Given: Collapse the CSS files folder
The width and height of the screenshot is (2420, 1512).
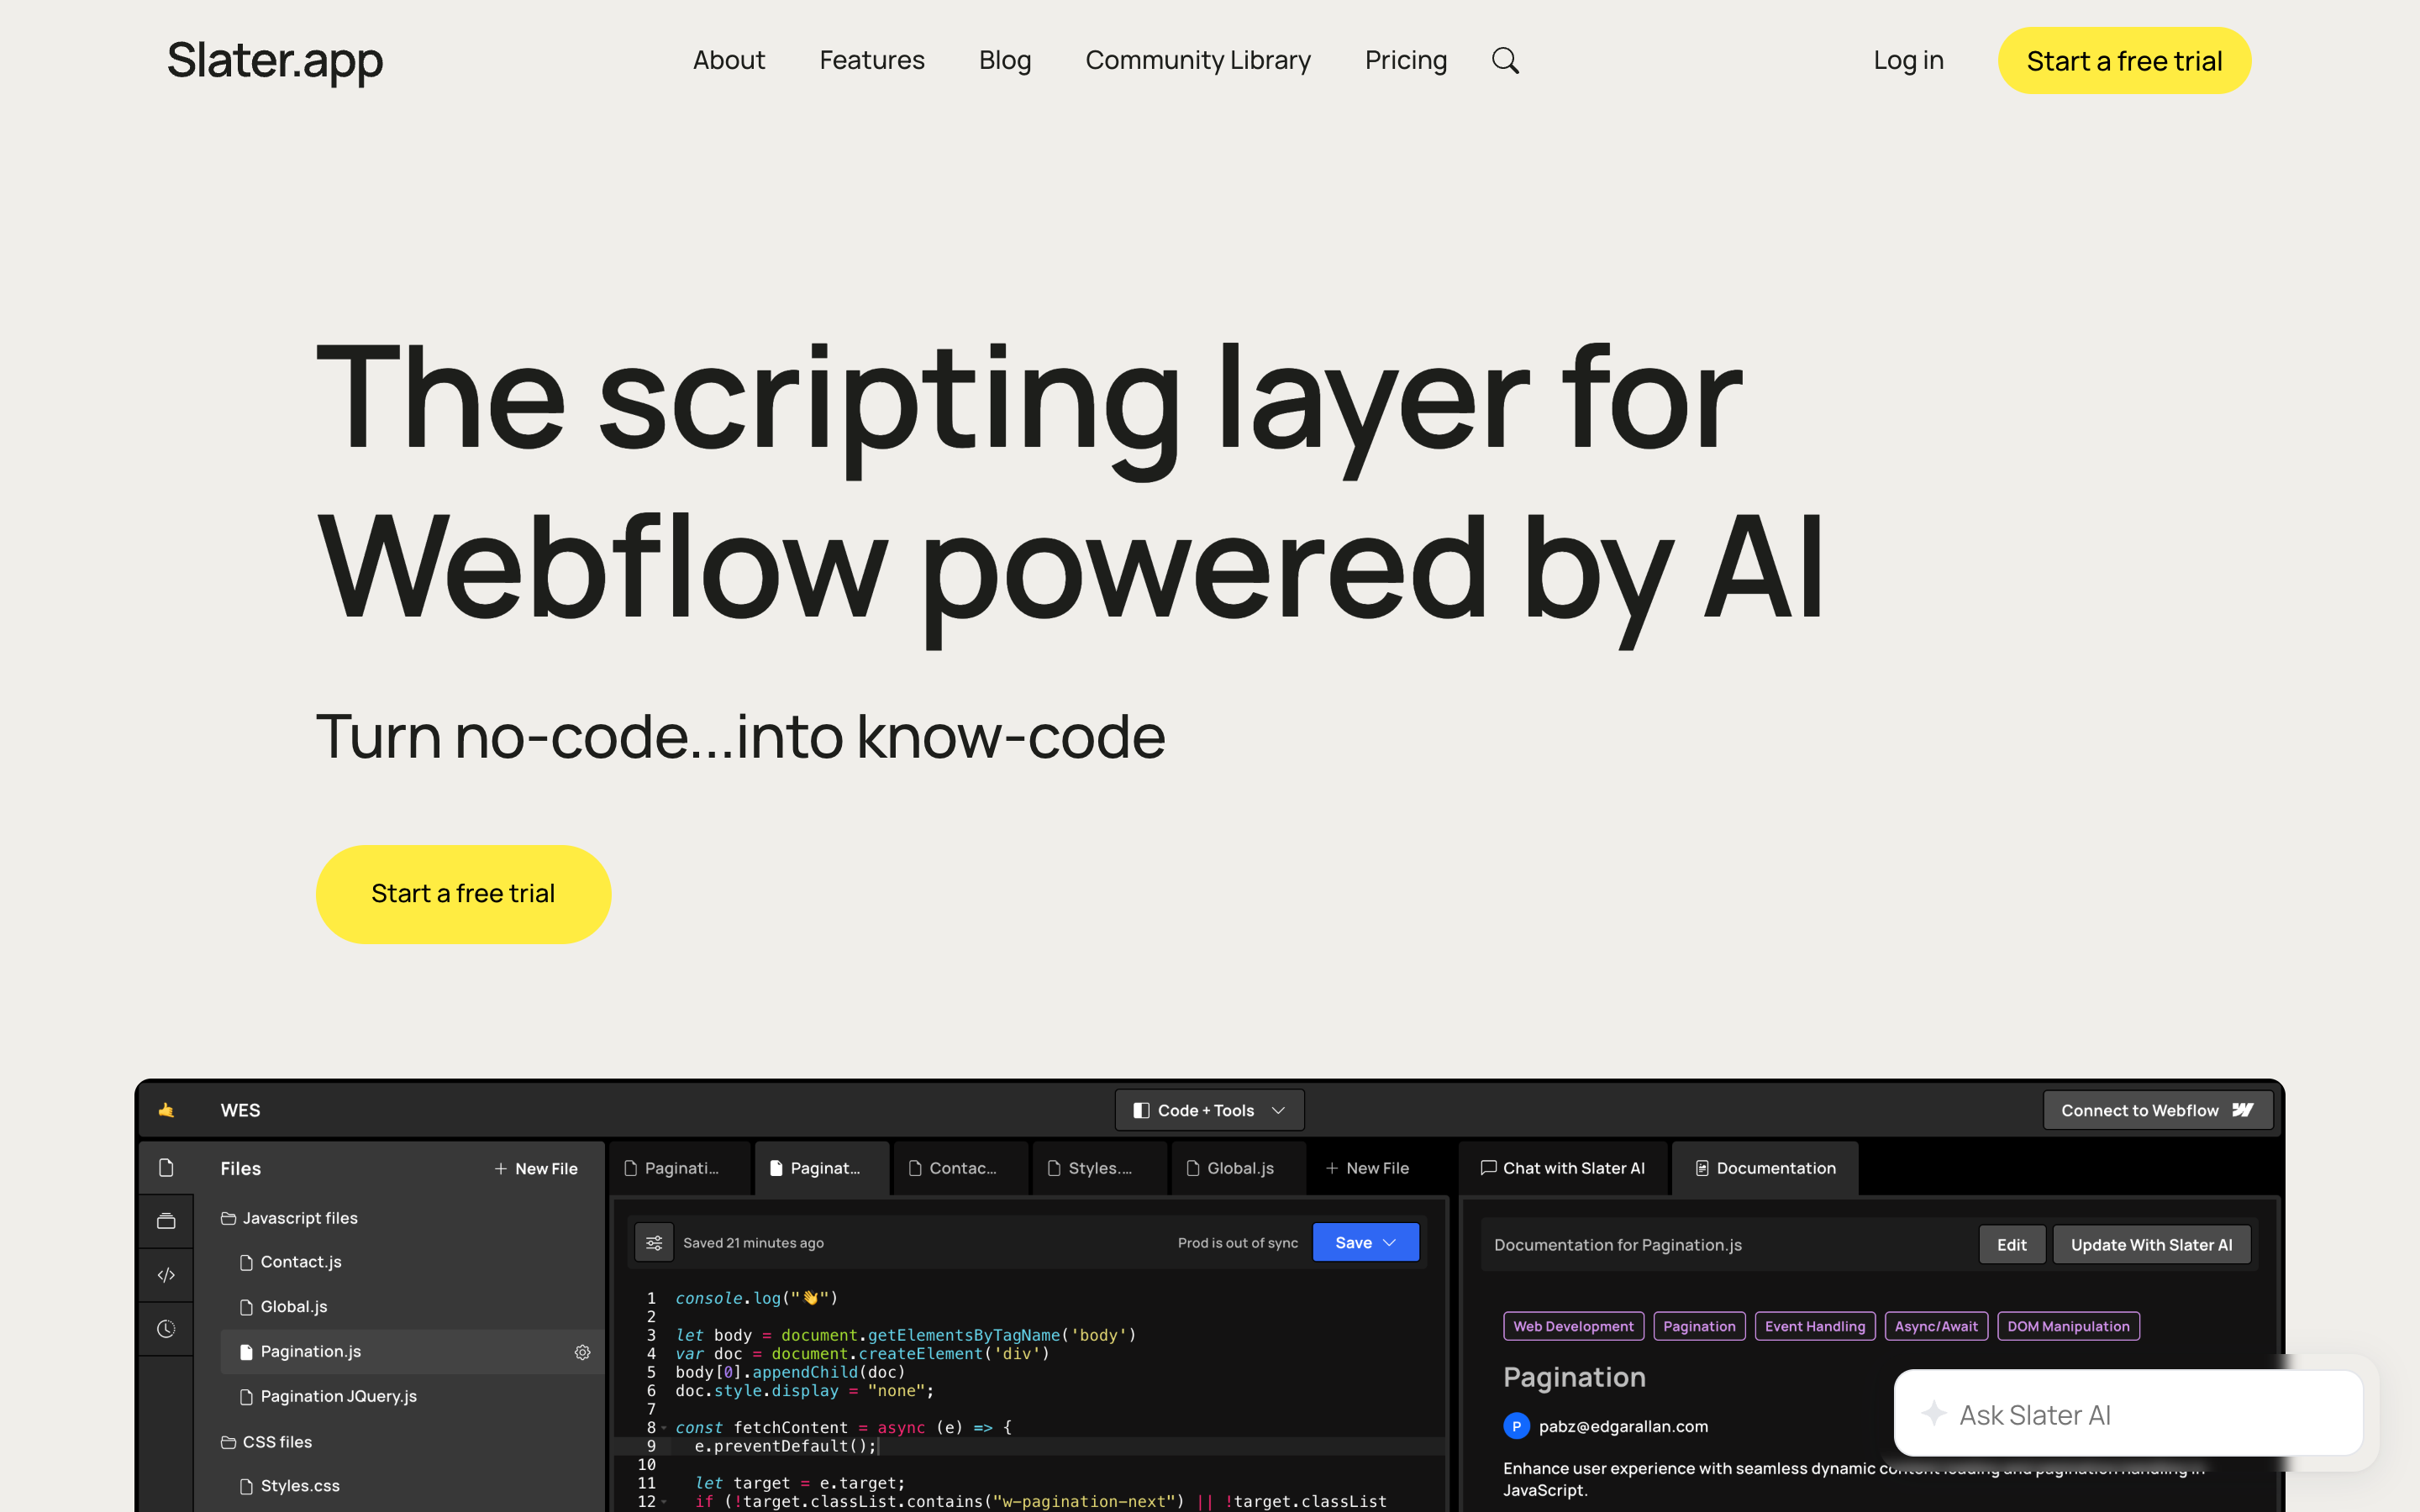Looking at the screenshot, I should coord(266,1442).
